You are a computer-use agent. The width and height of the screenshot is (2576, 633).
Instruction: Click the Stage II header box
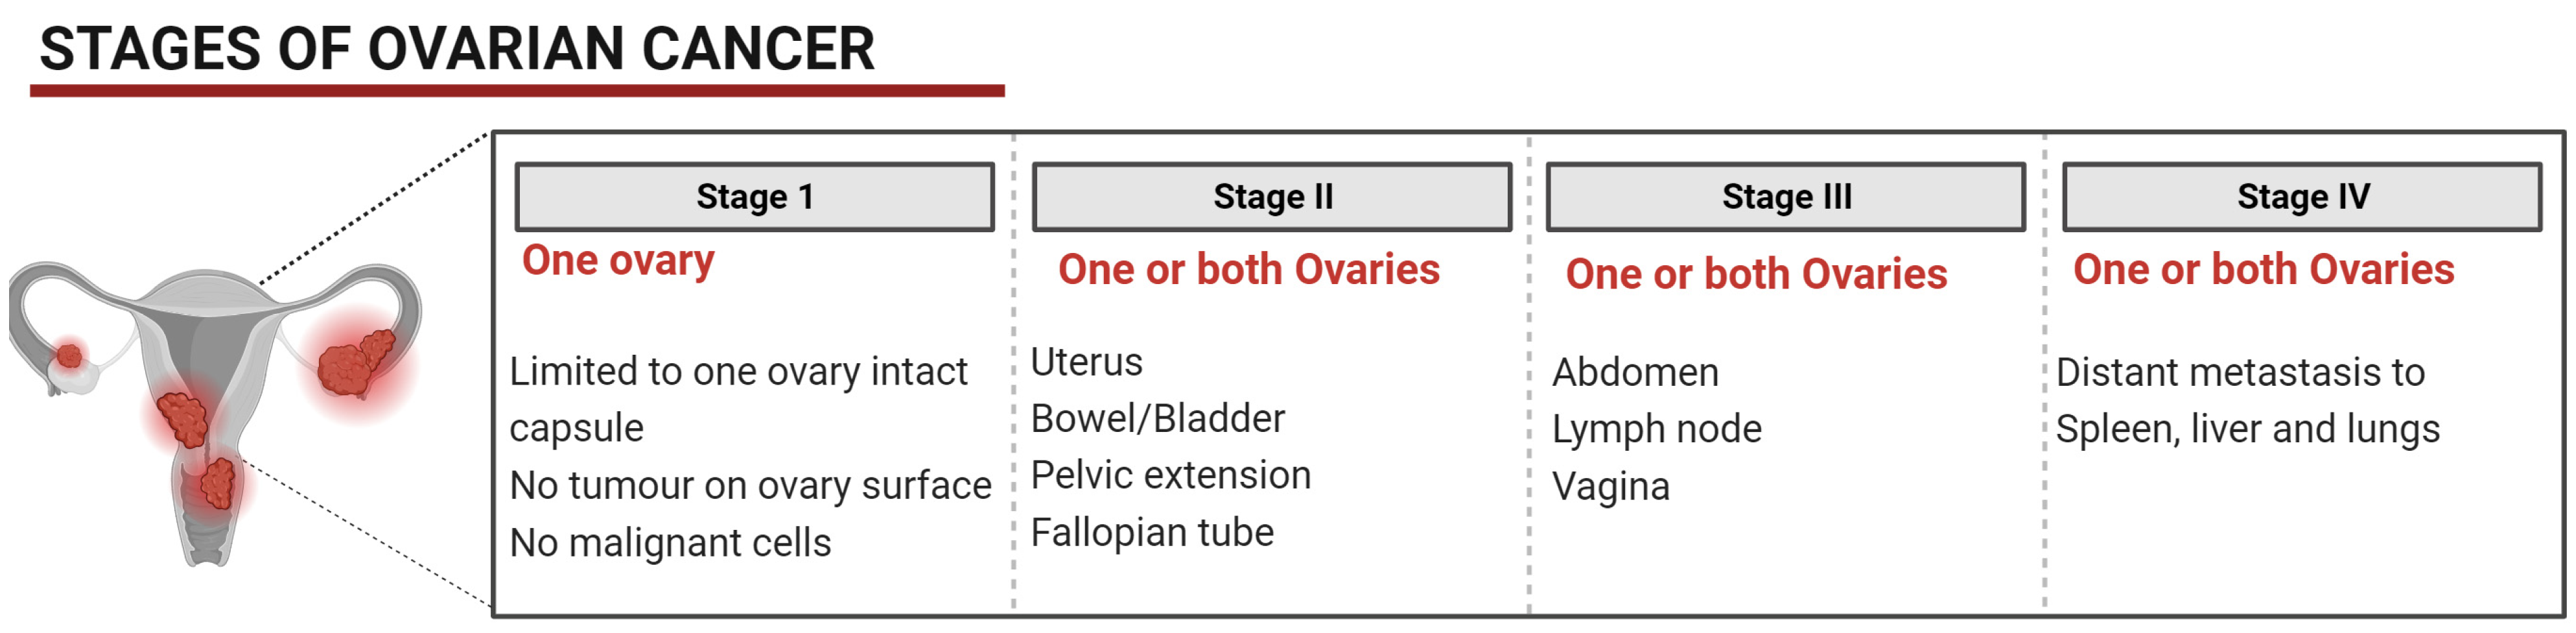(1271, 197)
